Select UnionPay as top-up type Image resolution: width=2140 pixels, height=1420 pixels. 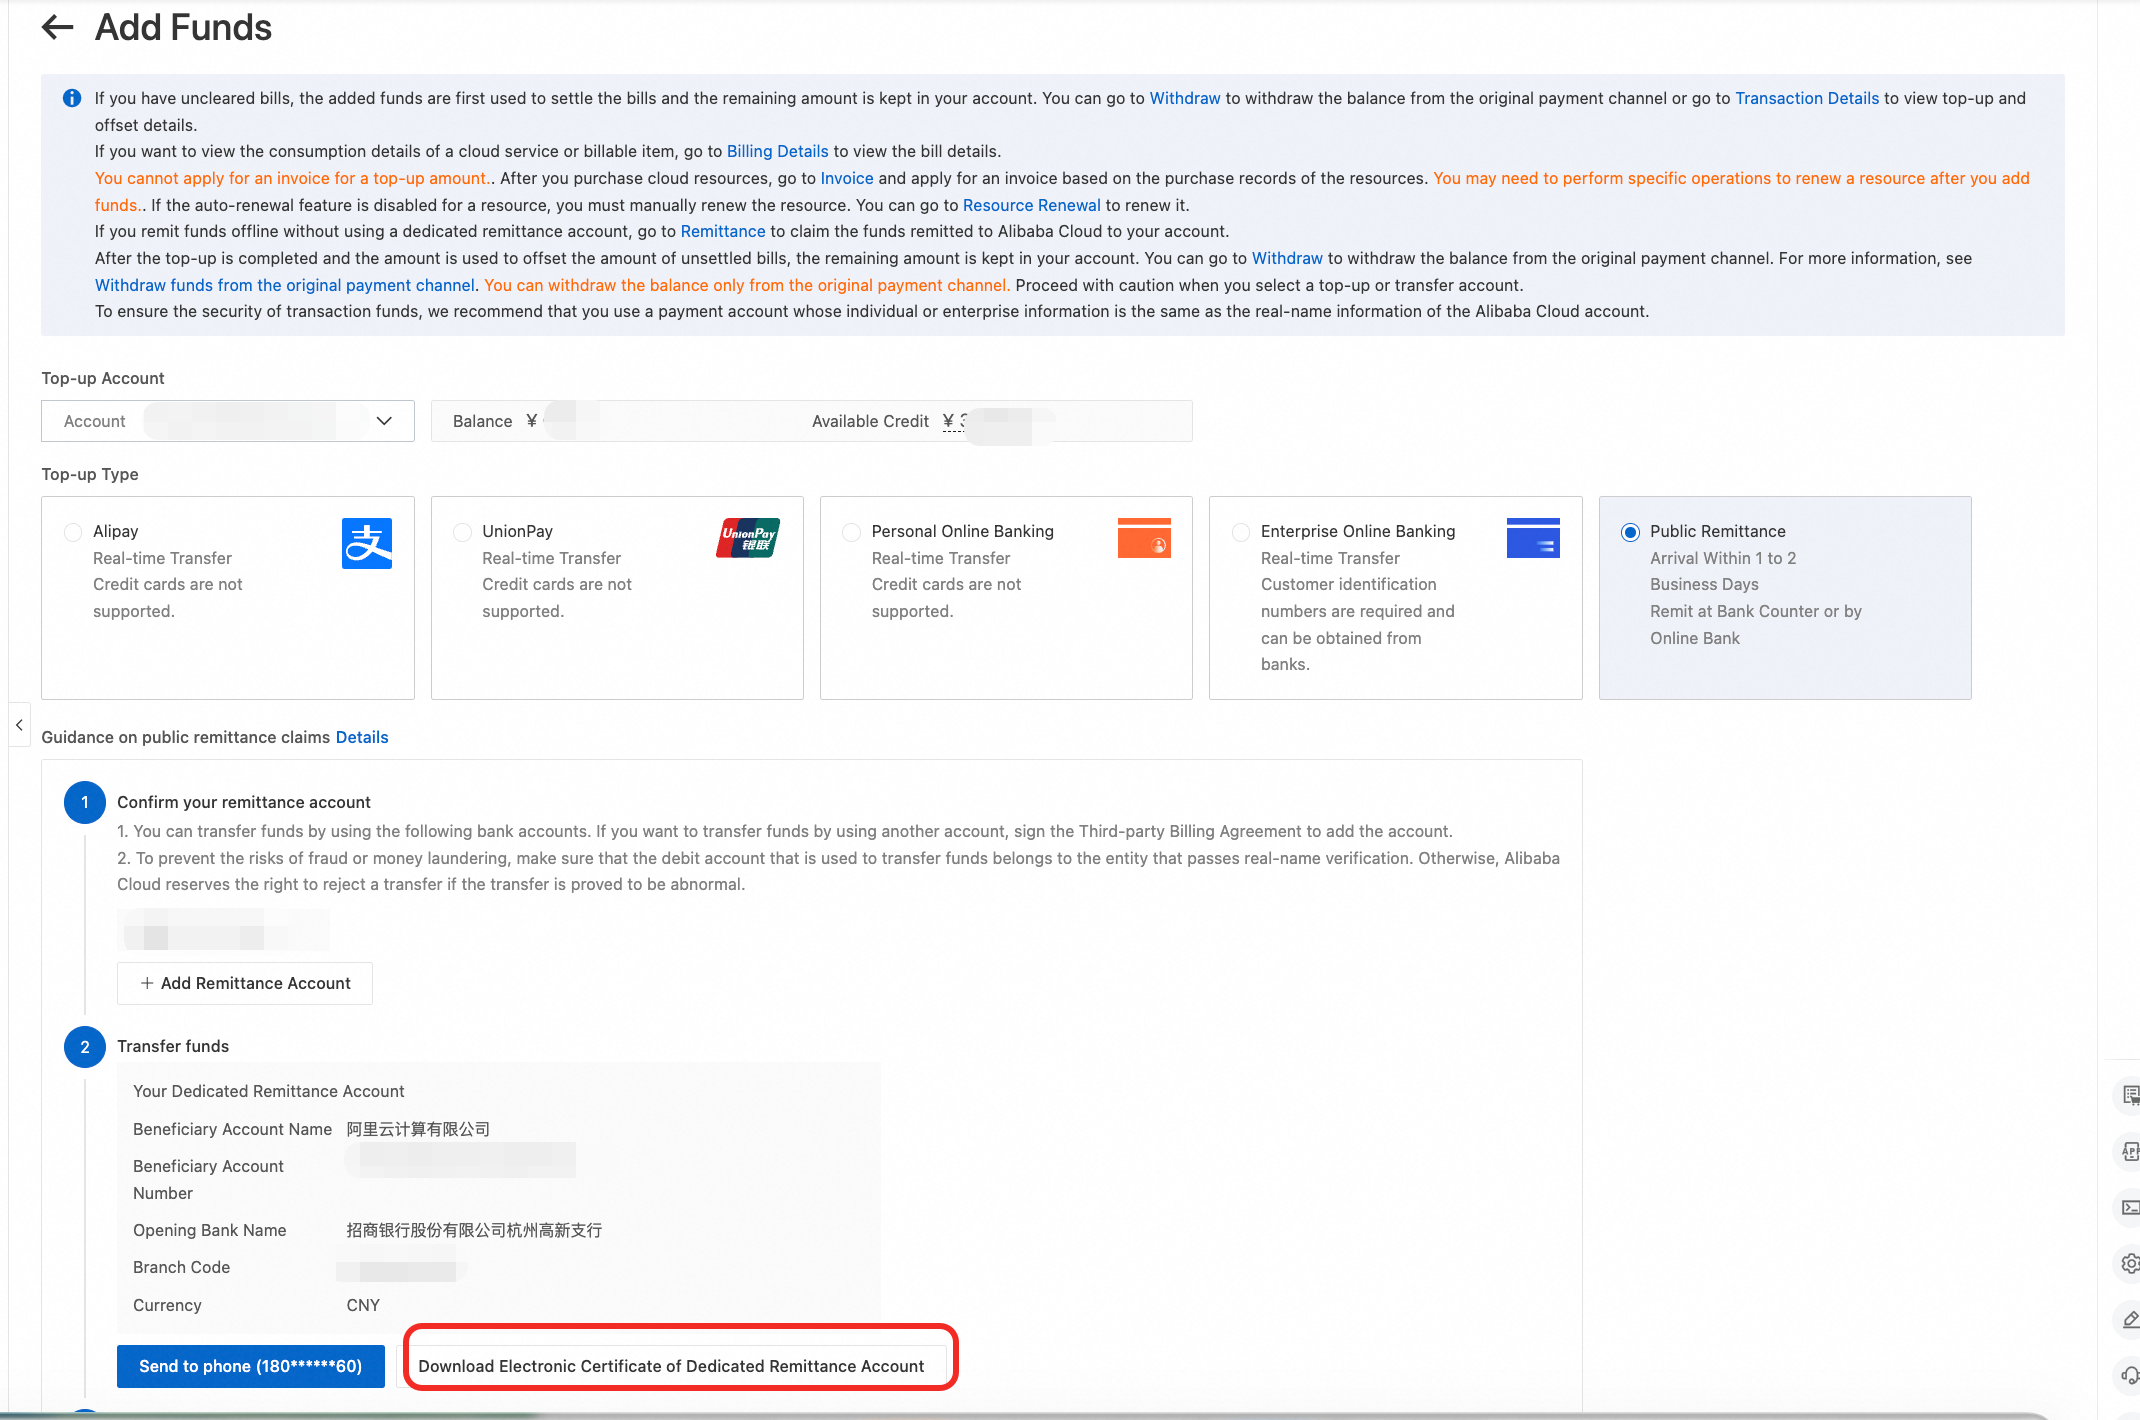(462, 532)
